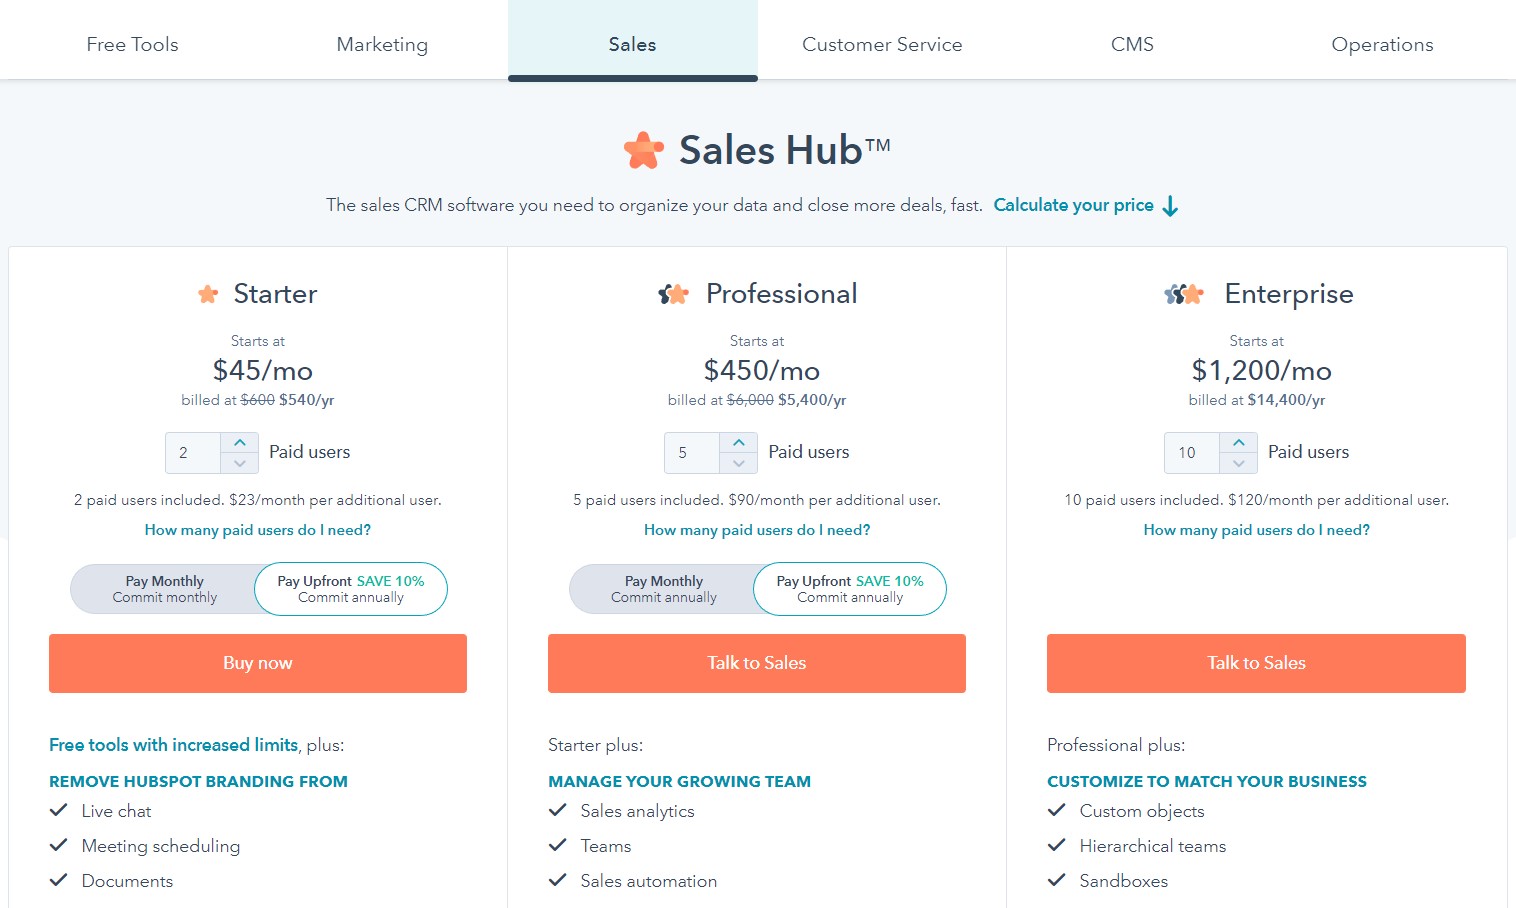Click the Starter plan star icon
The height and width of the screenshot is (908, 1516).
tap(208, 294)
